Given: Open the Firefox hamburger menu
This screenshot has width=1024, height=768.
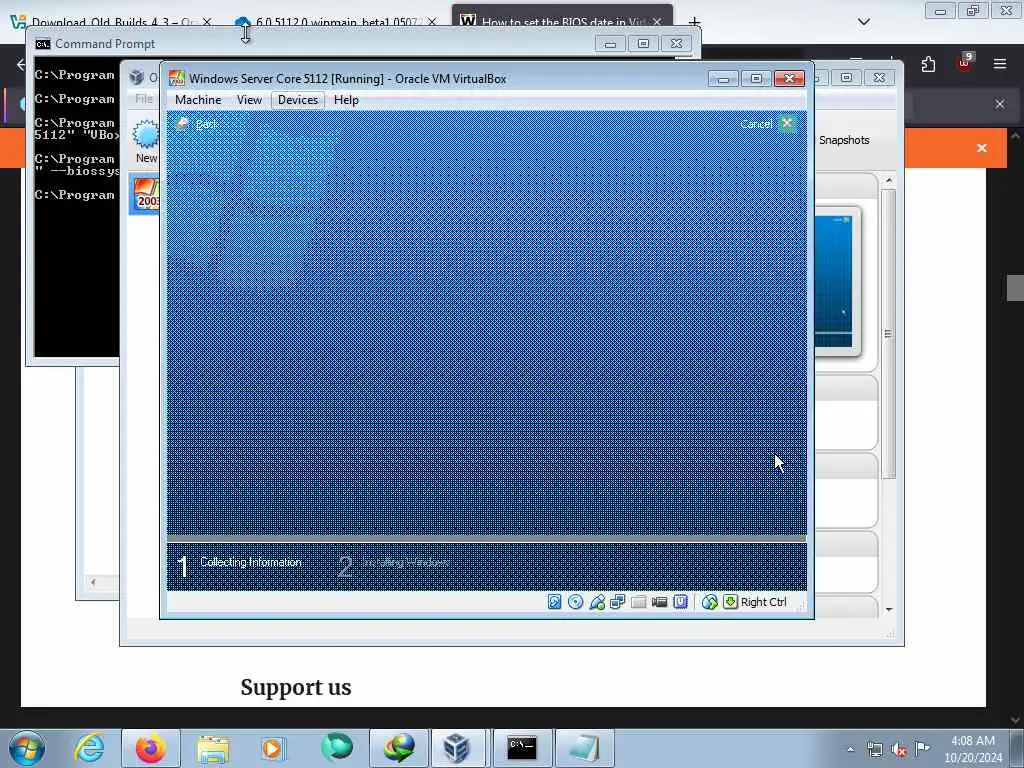Looking at the screenshot, I should coord(1000,64).
